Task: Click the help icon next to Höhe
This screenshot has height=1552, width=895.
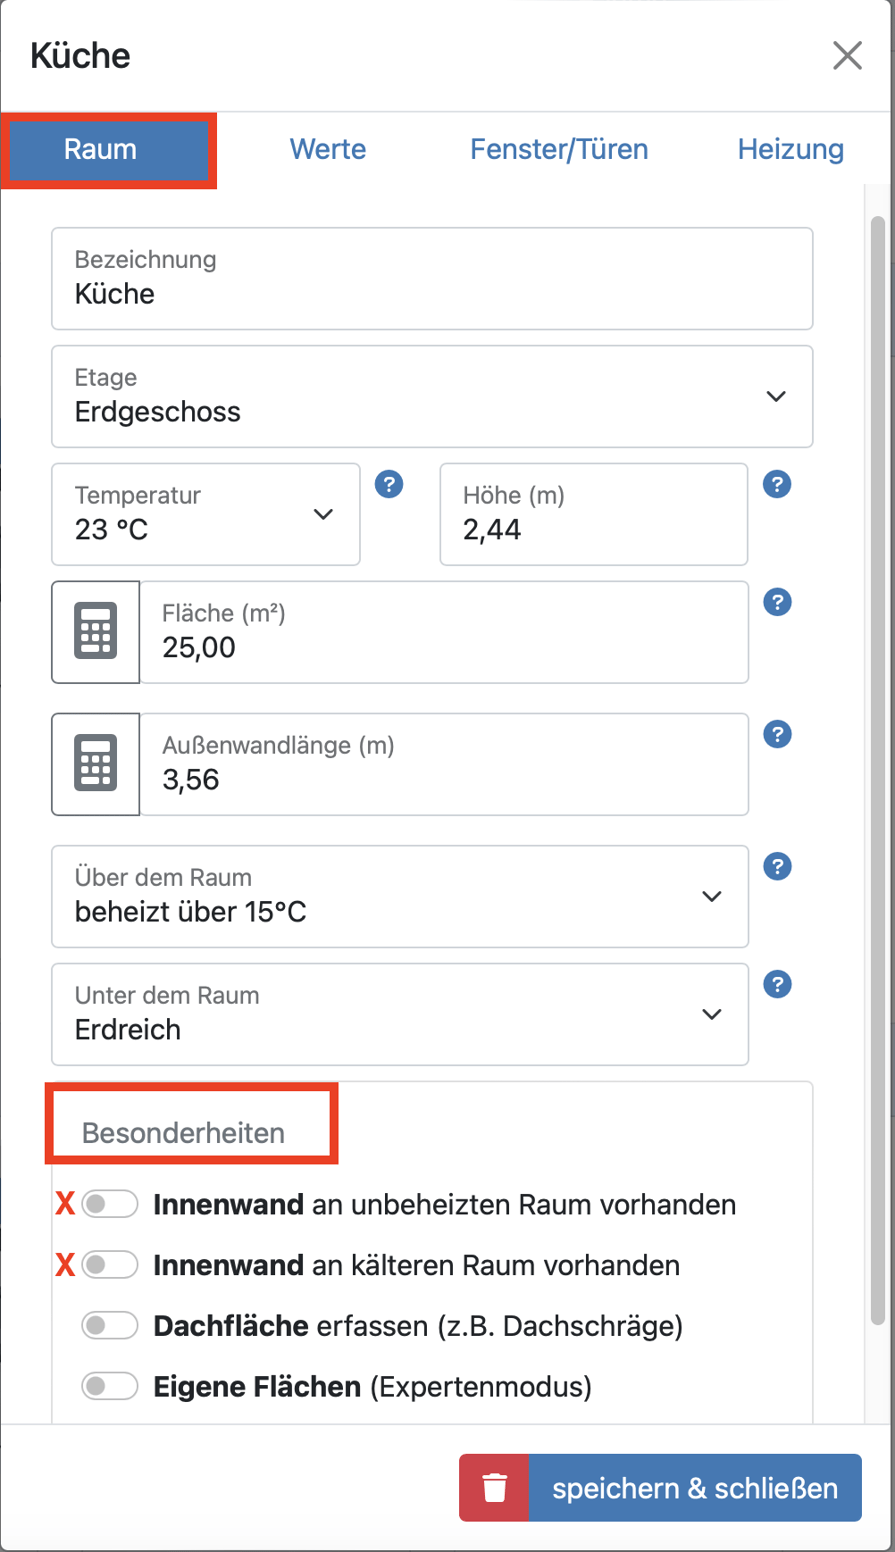Action: click(777, 484)
